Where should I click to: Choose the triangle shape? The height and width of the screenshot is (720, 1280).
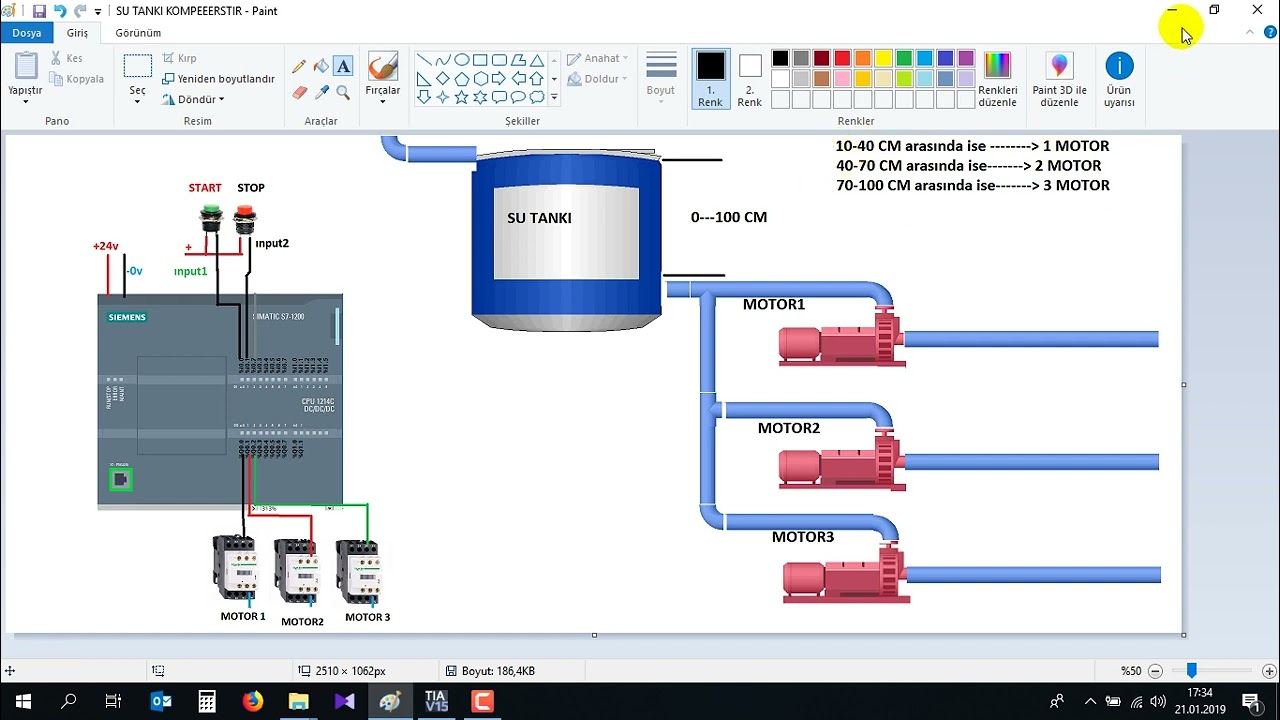(537, 60)
